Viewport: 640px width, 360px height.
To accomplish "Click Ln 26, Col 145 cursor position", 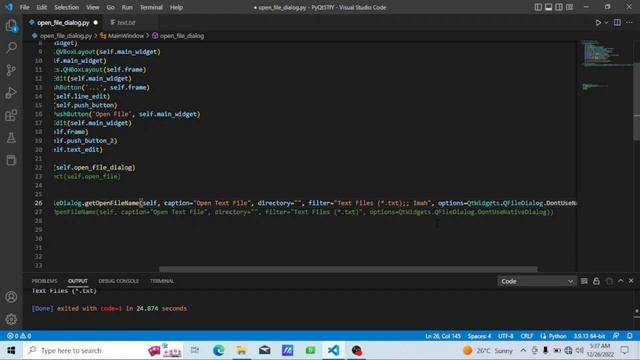I will click(443, 336).
